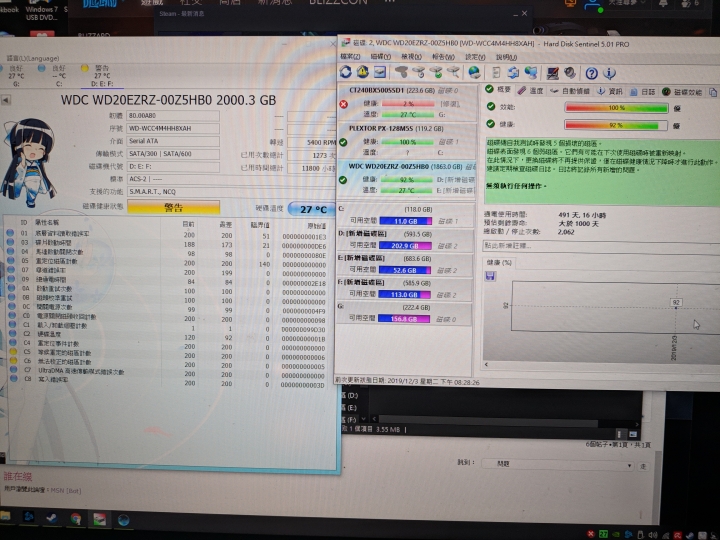The image size is (720, 540).
Task: Click the round speaker-like toolbar icon
Action: [x=570, y=73]
